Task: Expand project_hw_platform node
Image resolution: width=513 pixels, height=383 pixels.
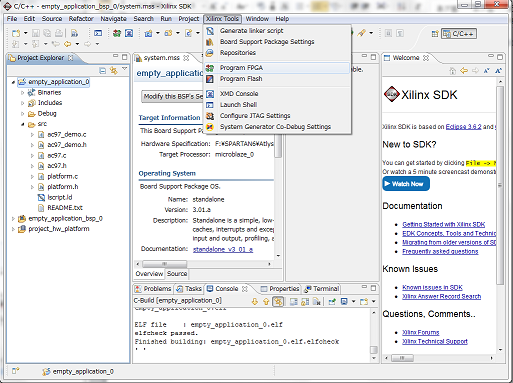Action: (x=13, y=229)
